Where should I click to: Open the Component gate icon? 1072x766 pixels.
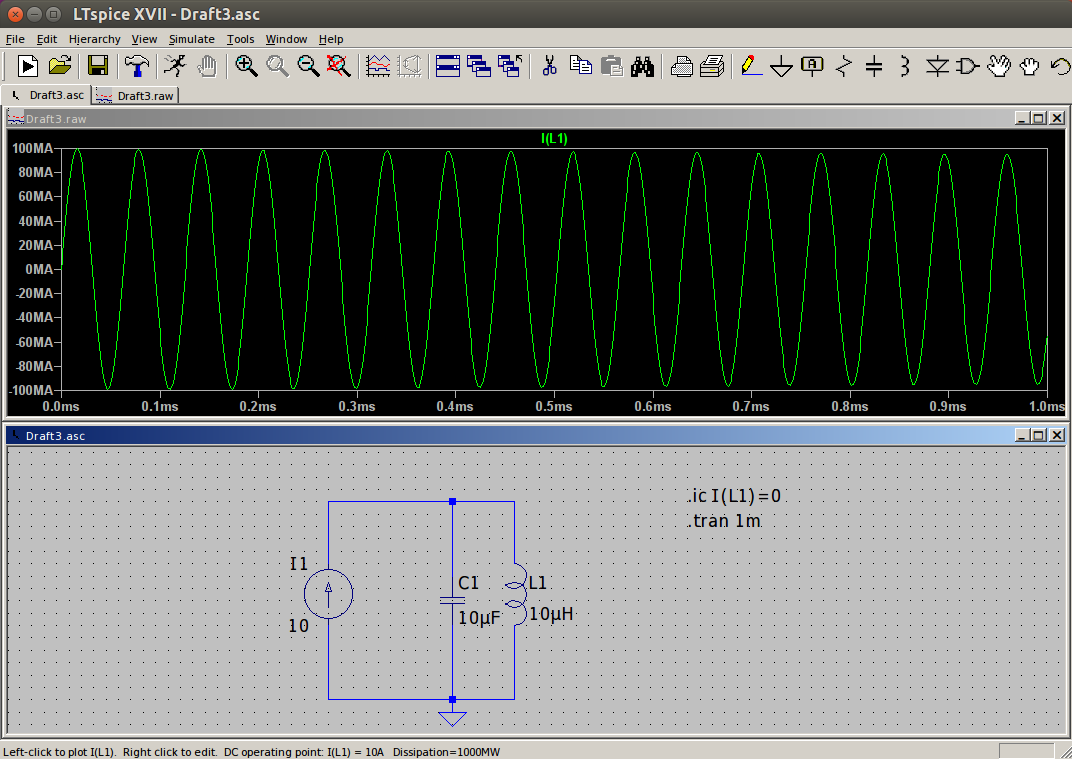[967, 67]
